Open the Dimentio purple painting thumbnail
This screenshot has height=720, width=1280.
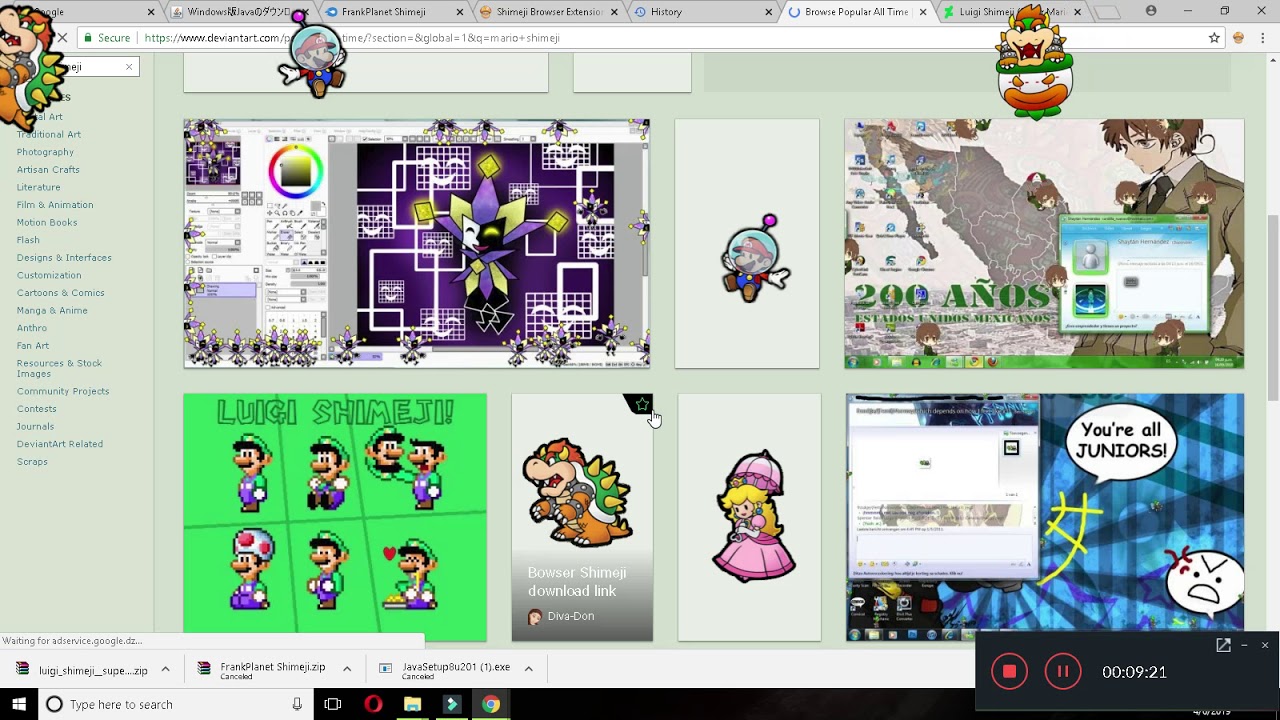coord(416,244)
